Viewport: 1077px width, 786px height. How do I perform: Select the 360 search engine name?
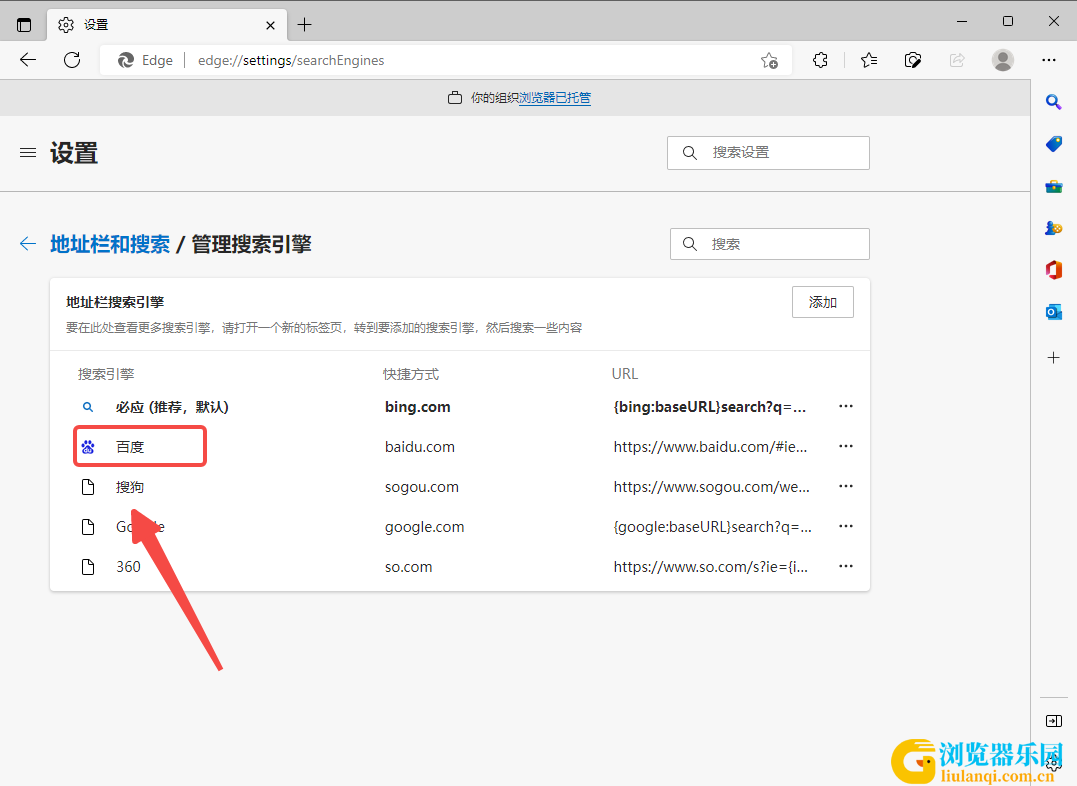coord(128,567)
